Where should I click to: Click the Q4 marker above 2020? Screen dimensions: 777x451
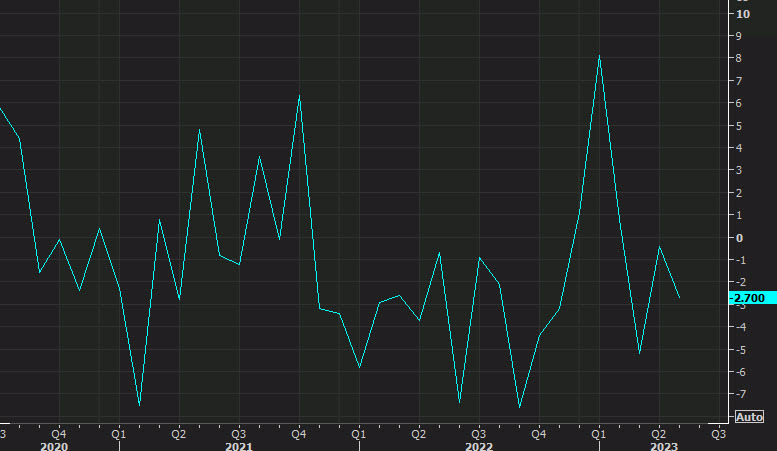point(58,434)
